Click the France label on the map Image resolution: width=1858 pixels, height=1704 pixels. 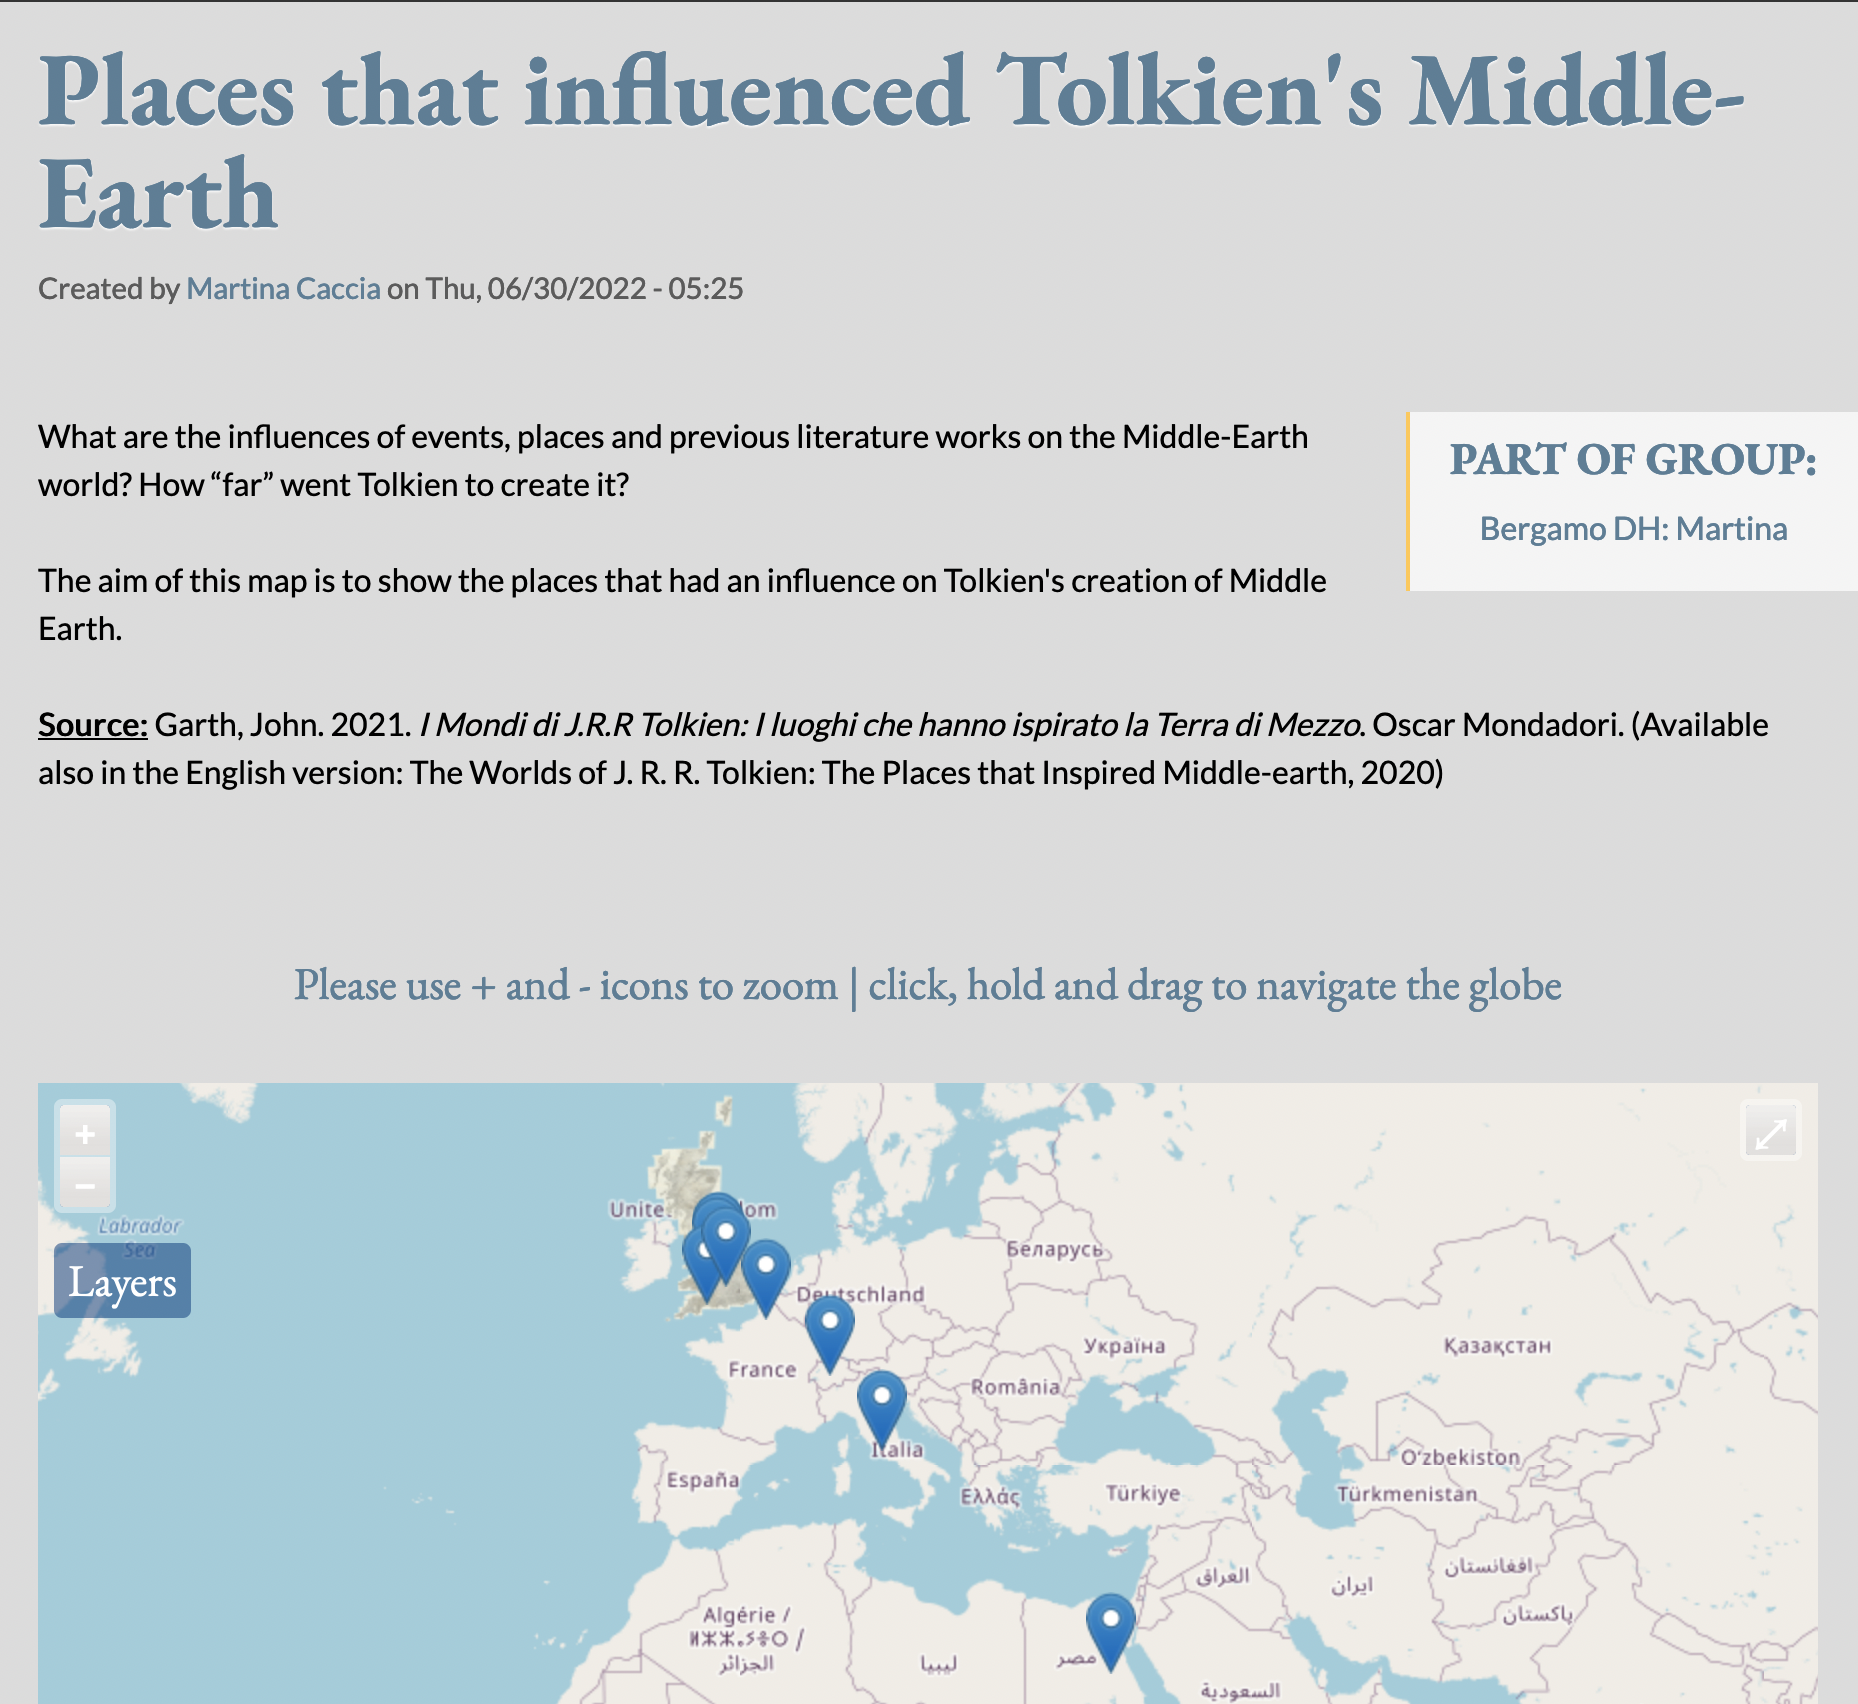(762, 1370)
